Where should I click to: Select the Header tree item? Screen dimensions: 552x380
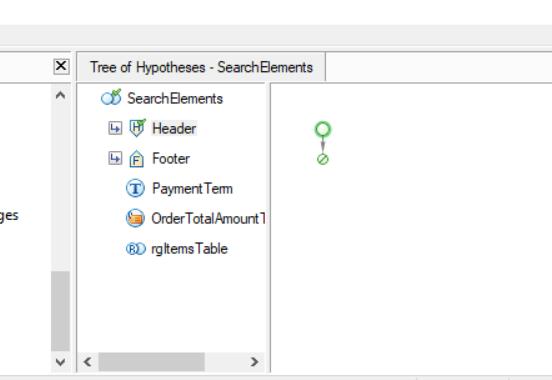tap(174, 128)
